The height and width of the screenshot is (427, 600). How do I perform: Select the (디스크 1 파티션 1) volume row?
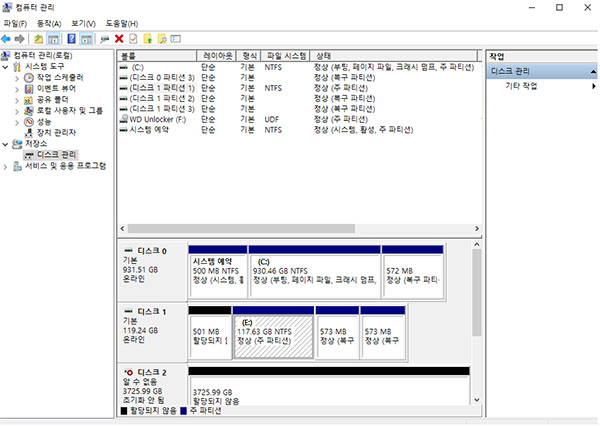point(298,88)
